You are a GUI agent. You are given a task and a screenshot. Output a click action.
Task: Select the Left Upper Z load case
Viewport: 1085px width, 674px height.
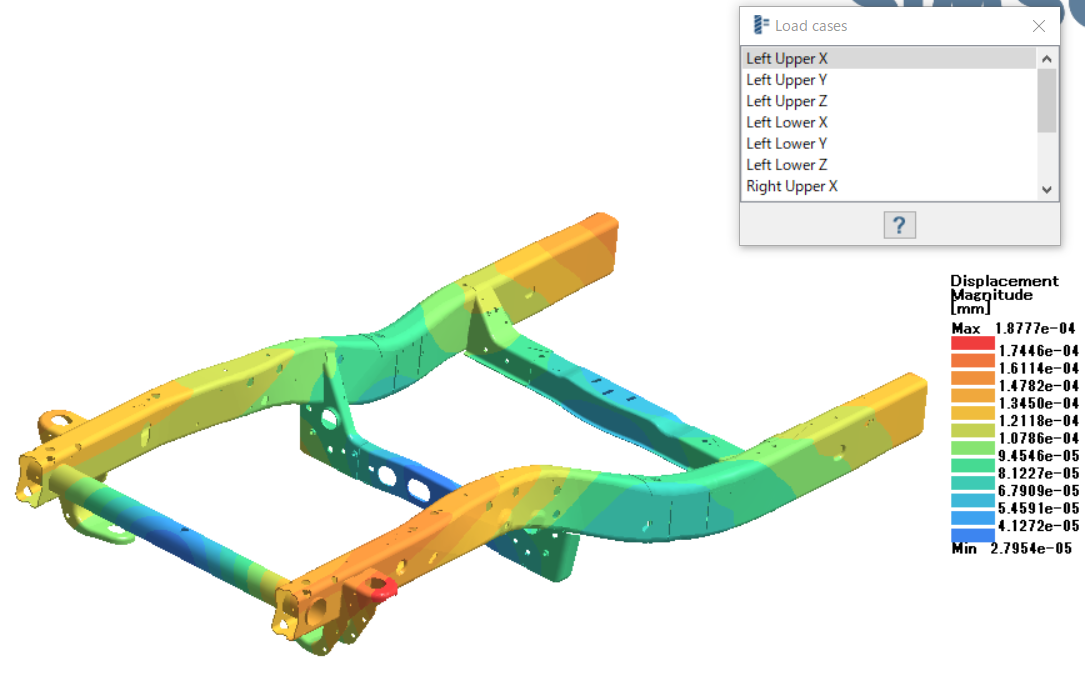[786, 101]
